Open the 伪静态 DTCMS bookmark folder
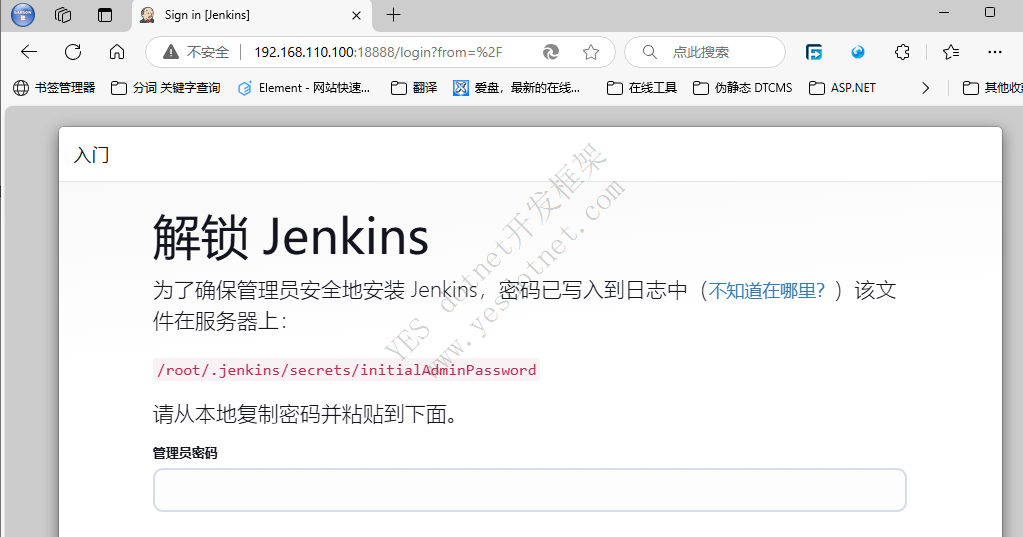Screen dimensions: 1023x537 pos(742,87)
